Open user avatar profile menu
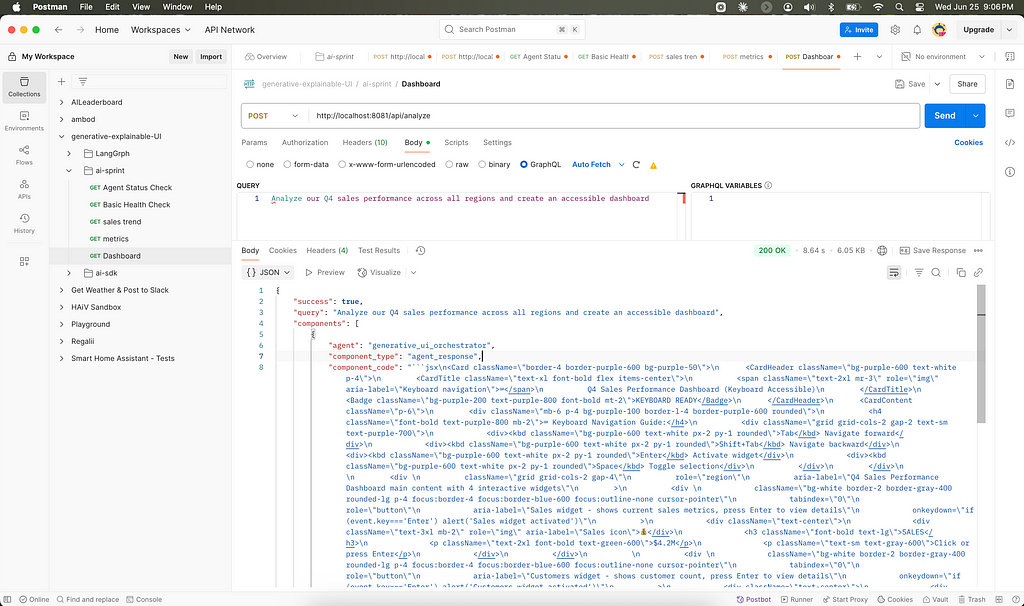The height and width of the screenshot is (606, 1024). (x=939, y=29)
